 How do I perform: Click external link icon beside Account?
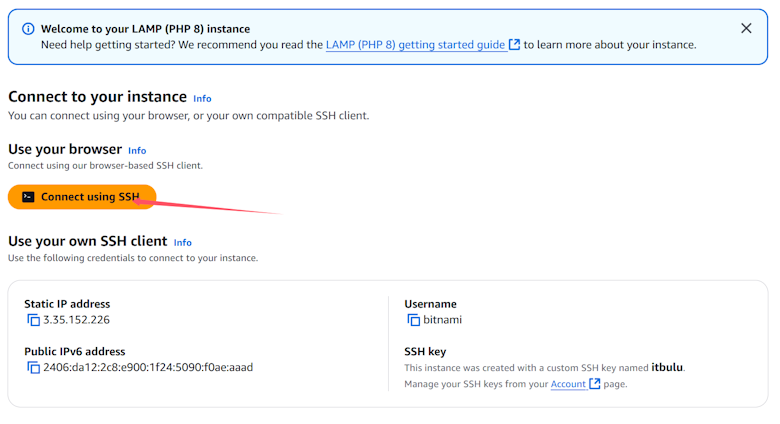[595, 384]
